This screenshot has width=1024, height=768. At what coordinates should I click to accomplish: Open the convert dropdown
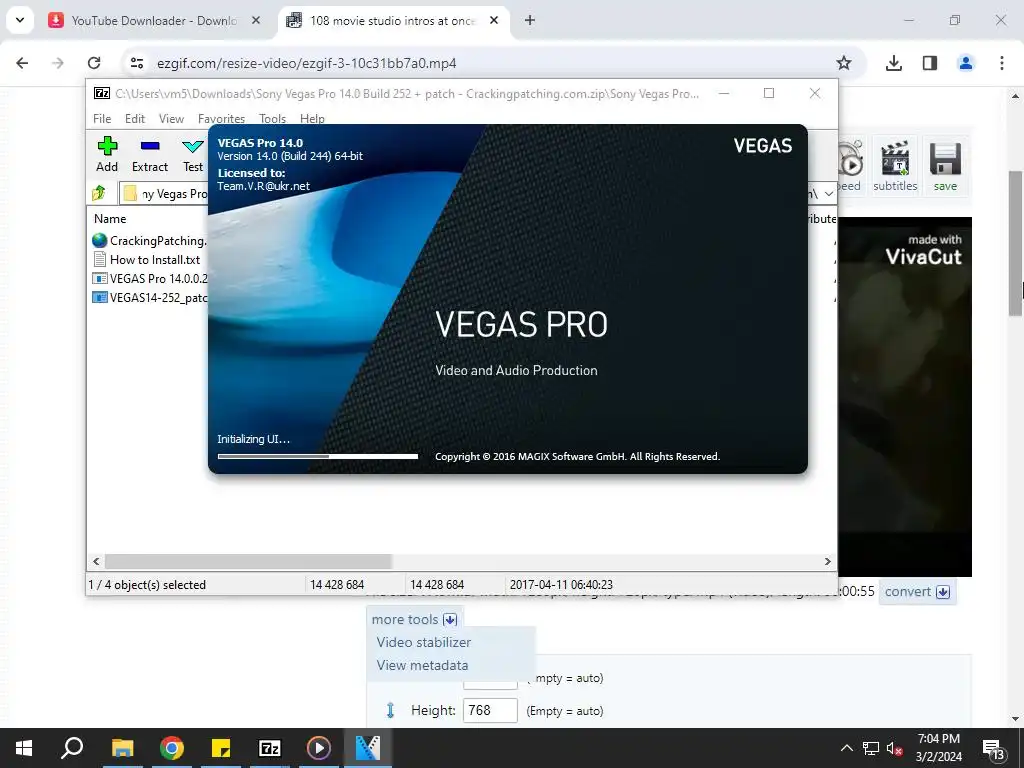point(916,592)
